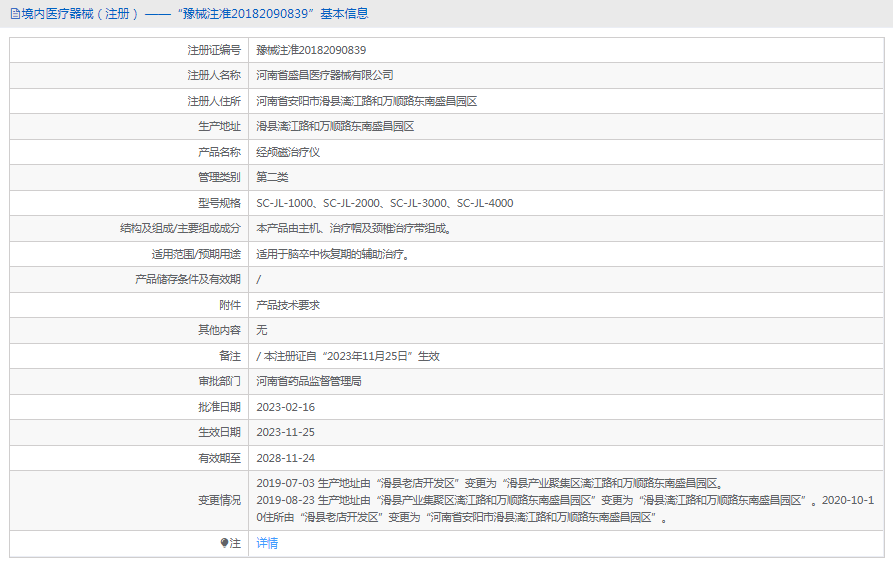Click the model list starting with SC-JL-1000
Viewport: 893px width, 567px height.
tap(384, 203)
